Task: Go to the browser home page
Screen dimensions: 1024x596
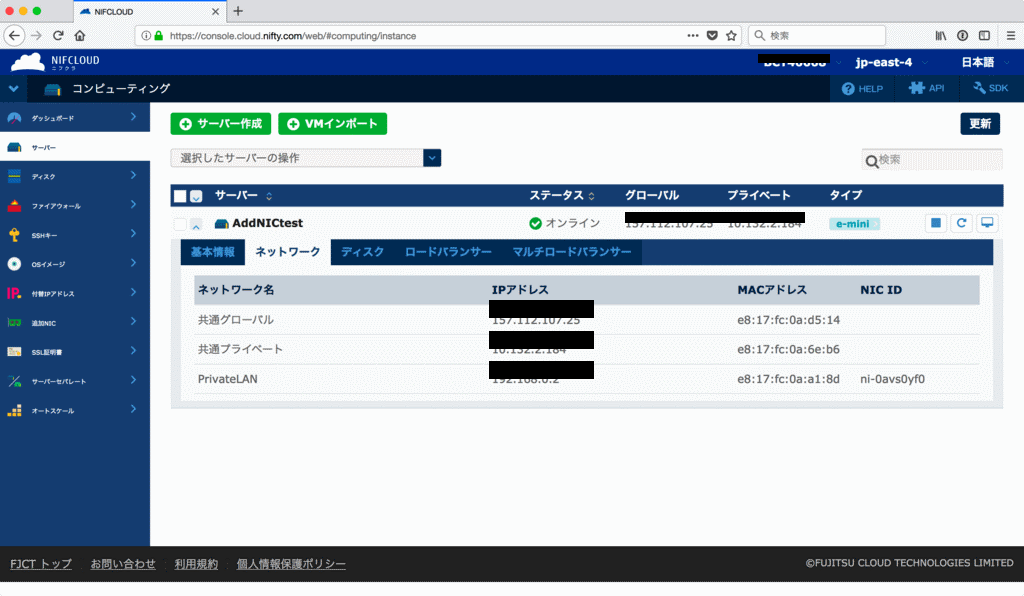Action: pos(80,35)
